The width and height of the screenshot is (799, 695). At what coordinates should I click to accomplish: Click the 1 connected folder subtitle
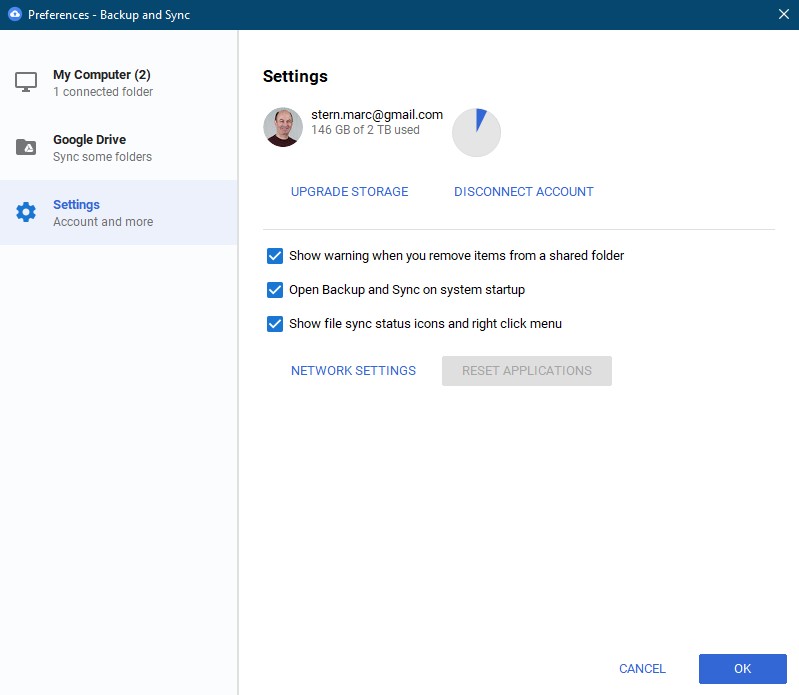pos(103,92)
